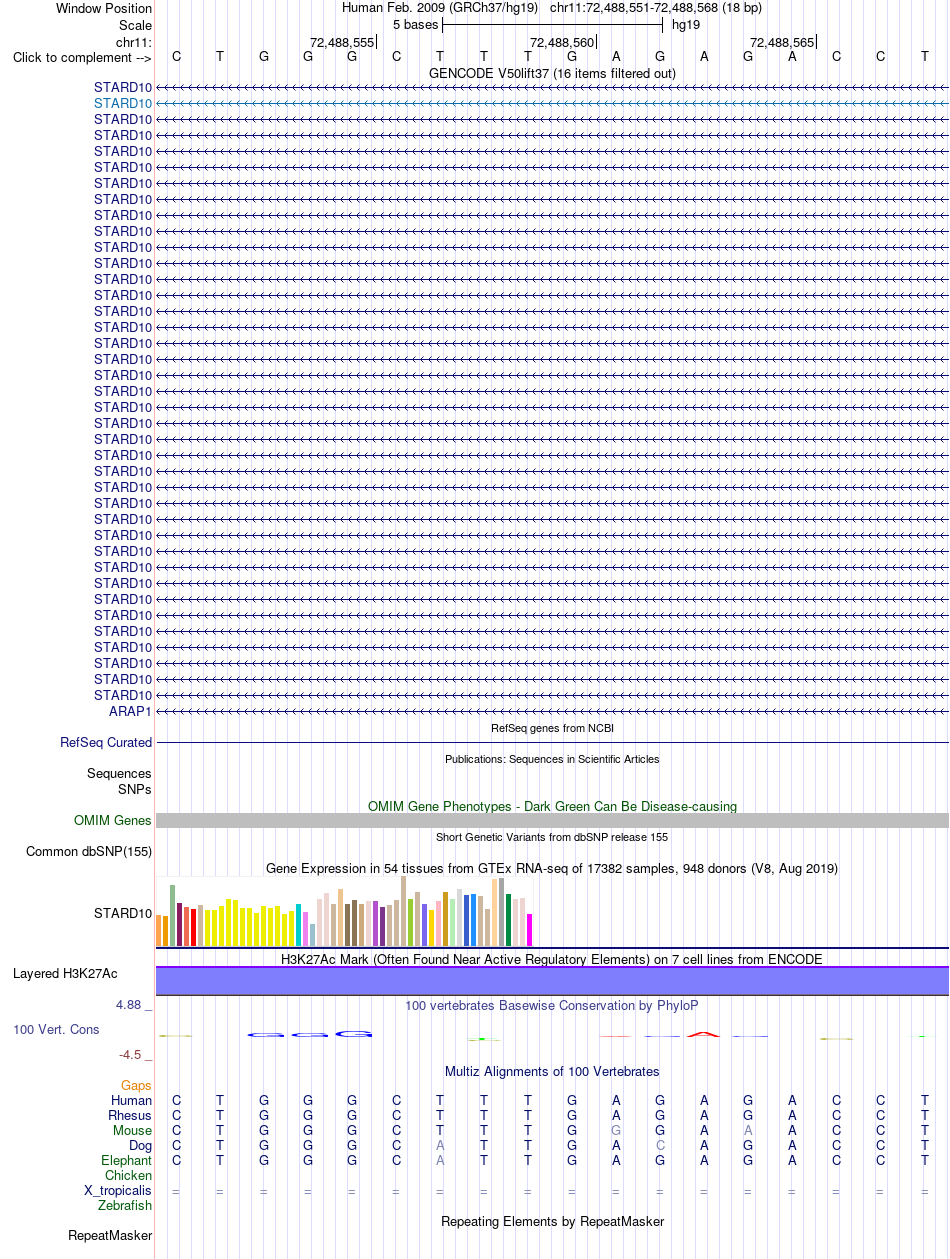The width and height of the screenshot is (950, 1259).
Task: Click the Dog species label
Action: coord(140,1146)
